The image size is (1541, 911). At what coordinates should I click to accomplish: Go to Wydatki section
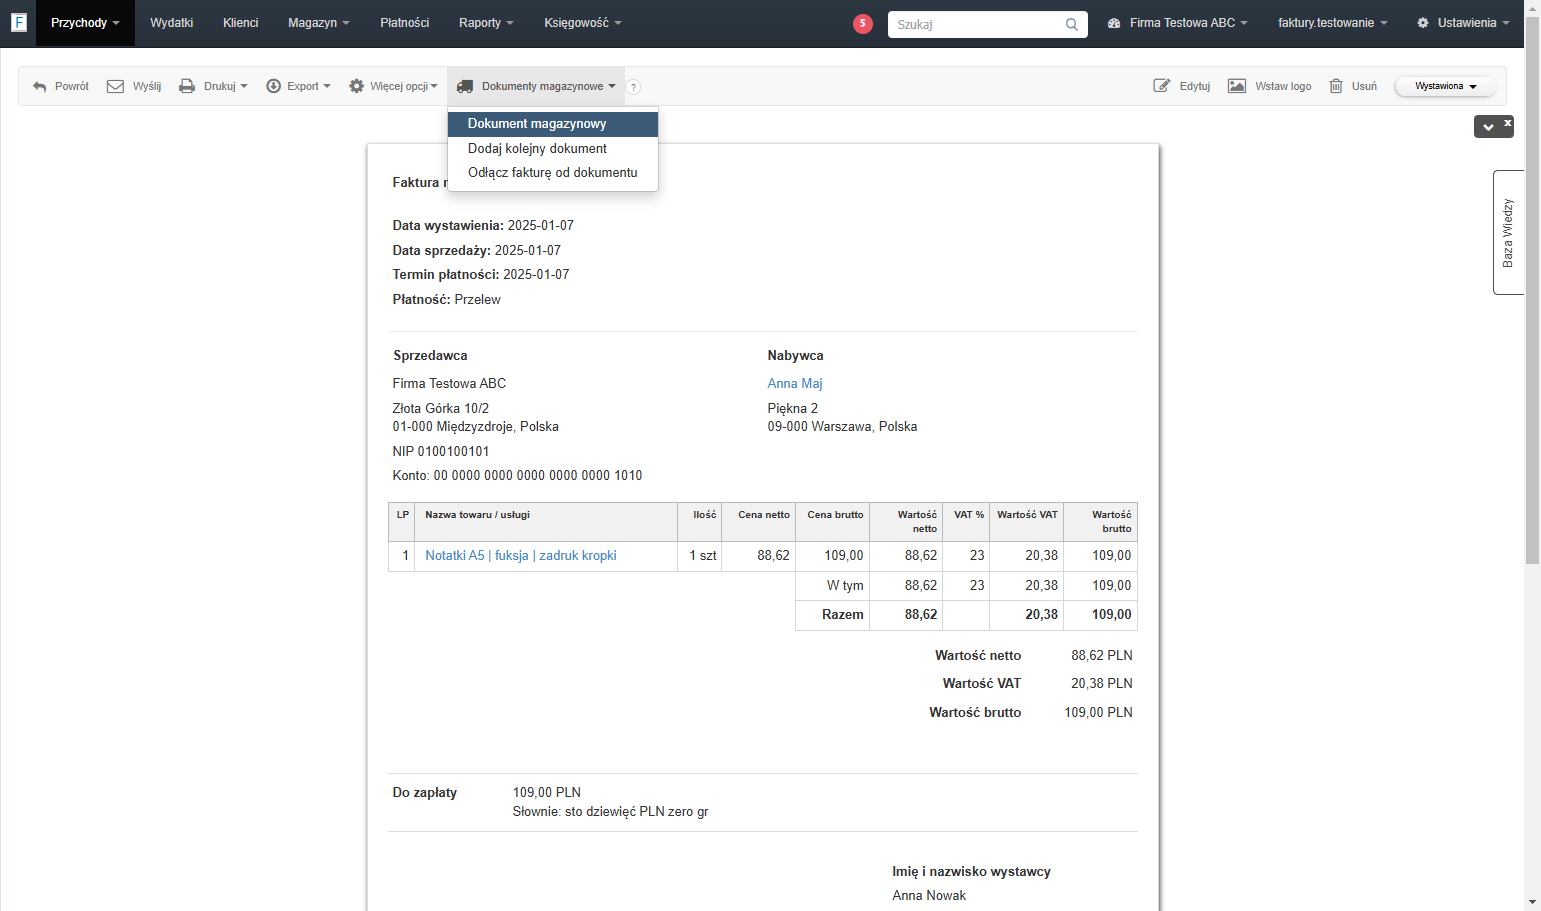point(172,23)
